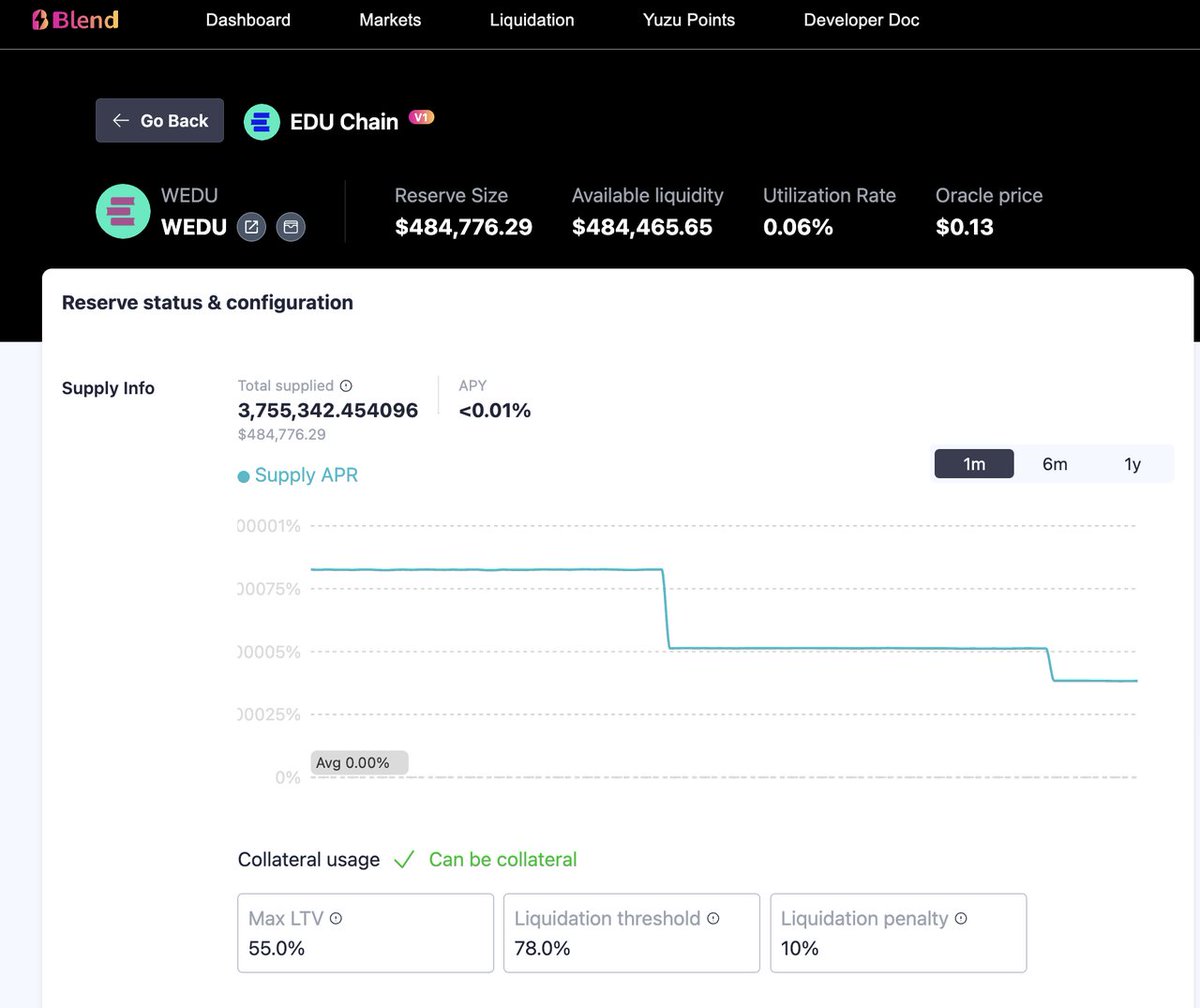Image resolution: width=1200 pixels, height=1008 pixels.
Task: Click the Avg 0.00% chart label
Action: (359, 763)
